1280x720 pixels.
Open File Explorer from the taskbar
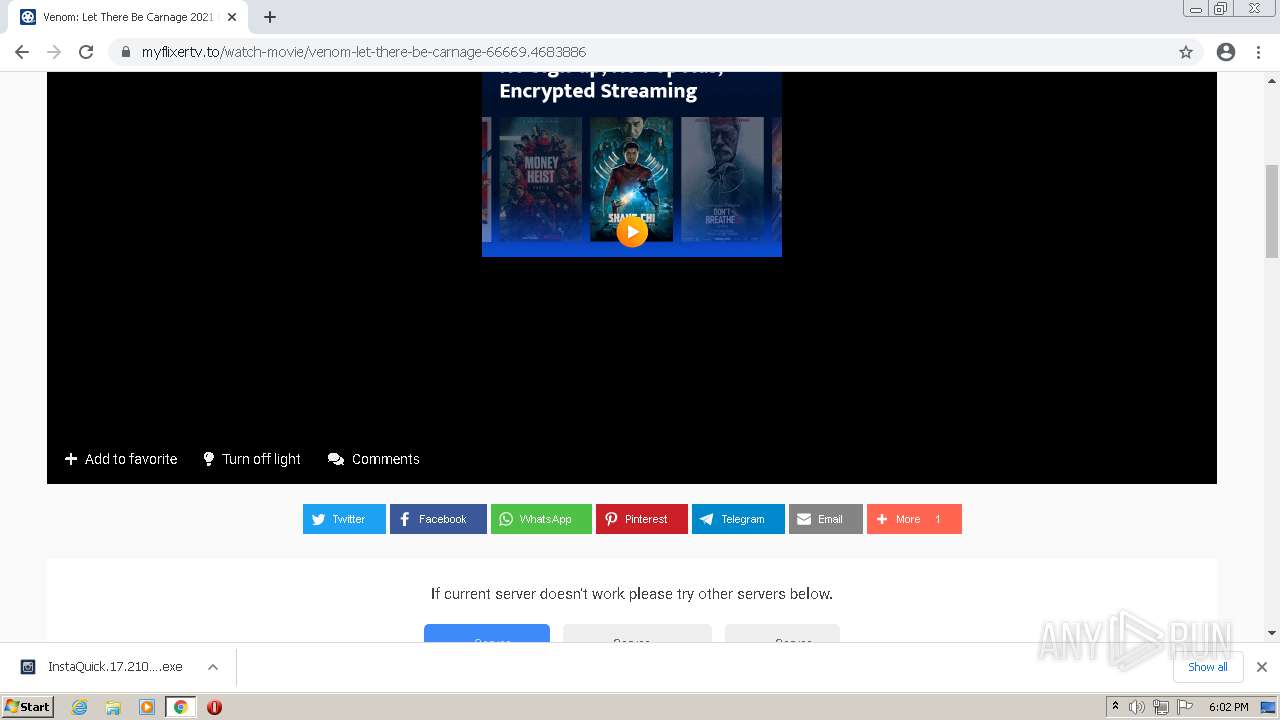[x=113, y=707]
